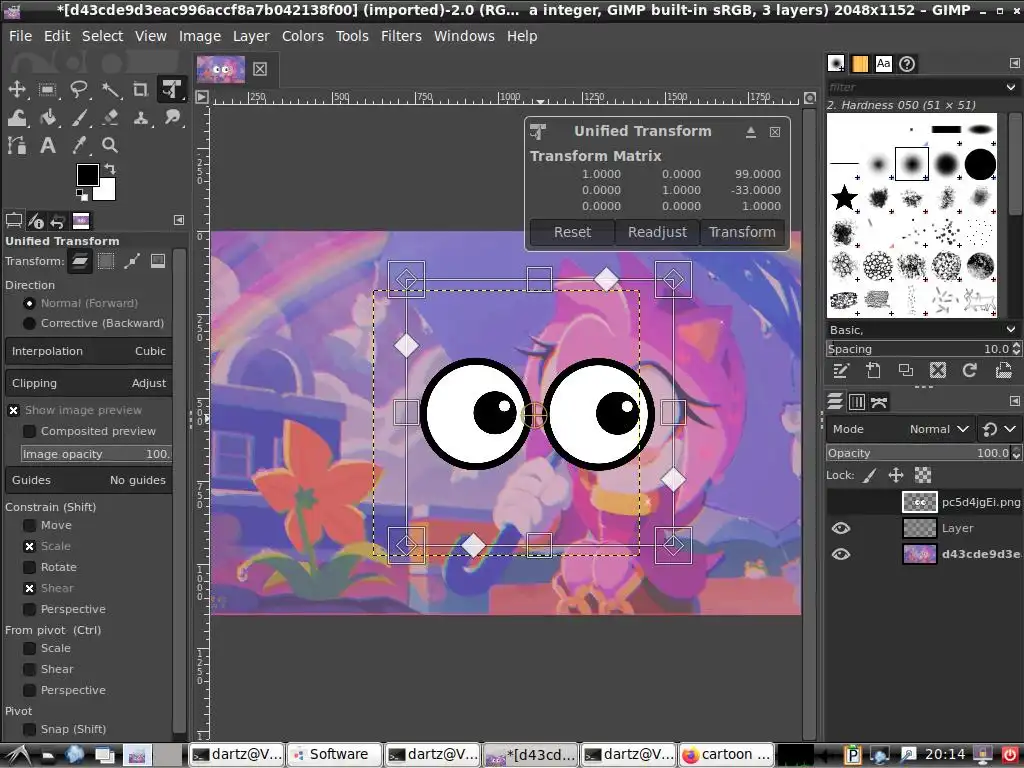This screenshot has width=1024, height=768.
Task: Open the tool options tab menu arrow
Action: (179, 220)
